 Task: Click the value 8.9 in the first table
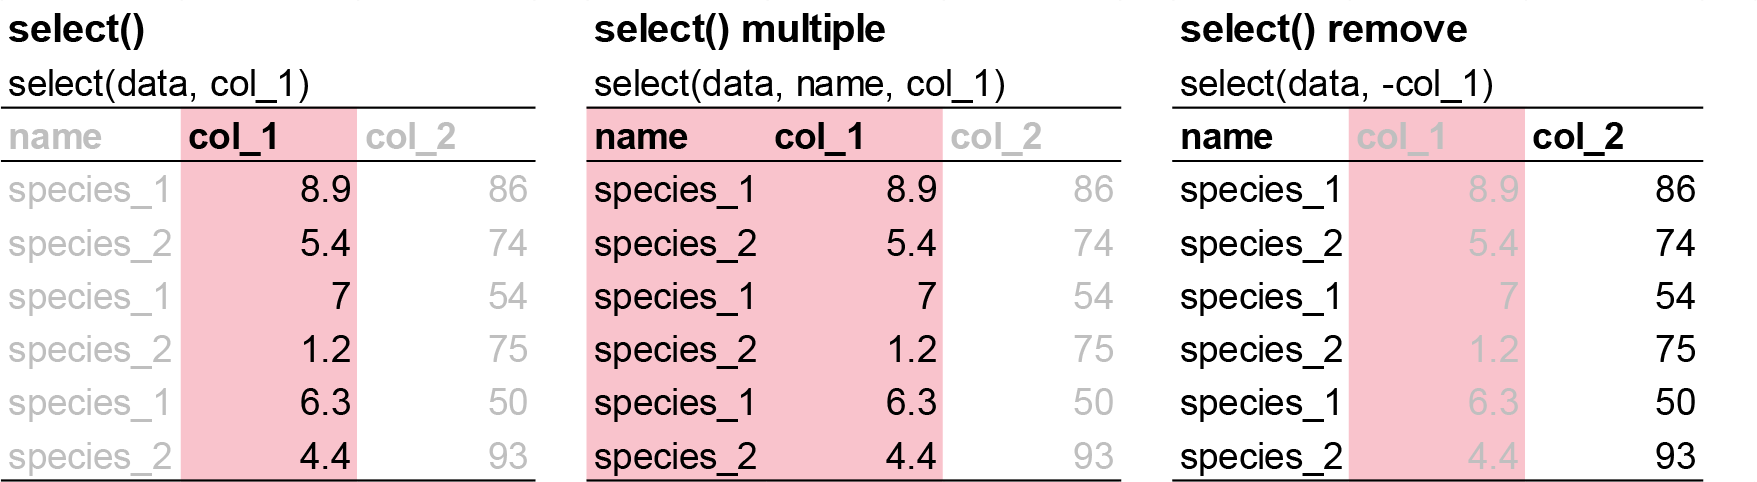click(x=325, y=190)
